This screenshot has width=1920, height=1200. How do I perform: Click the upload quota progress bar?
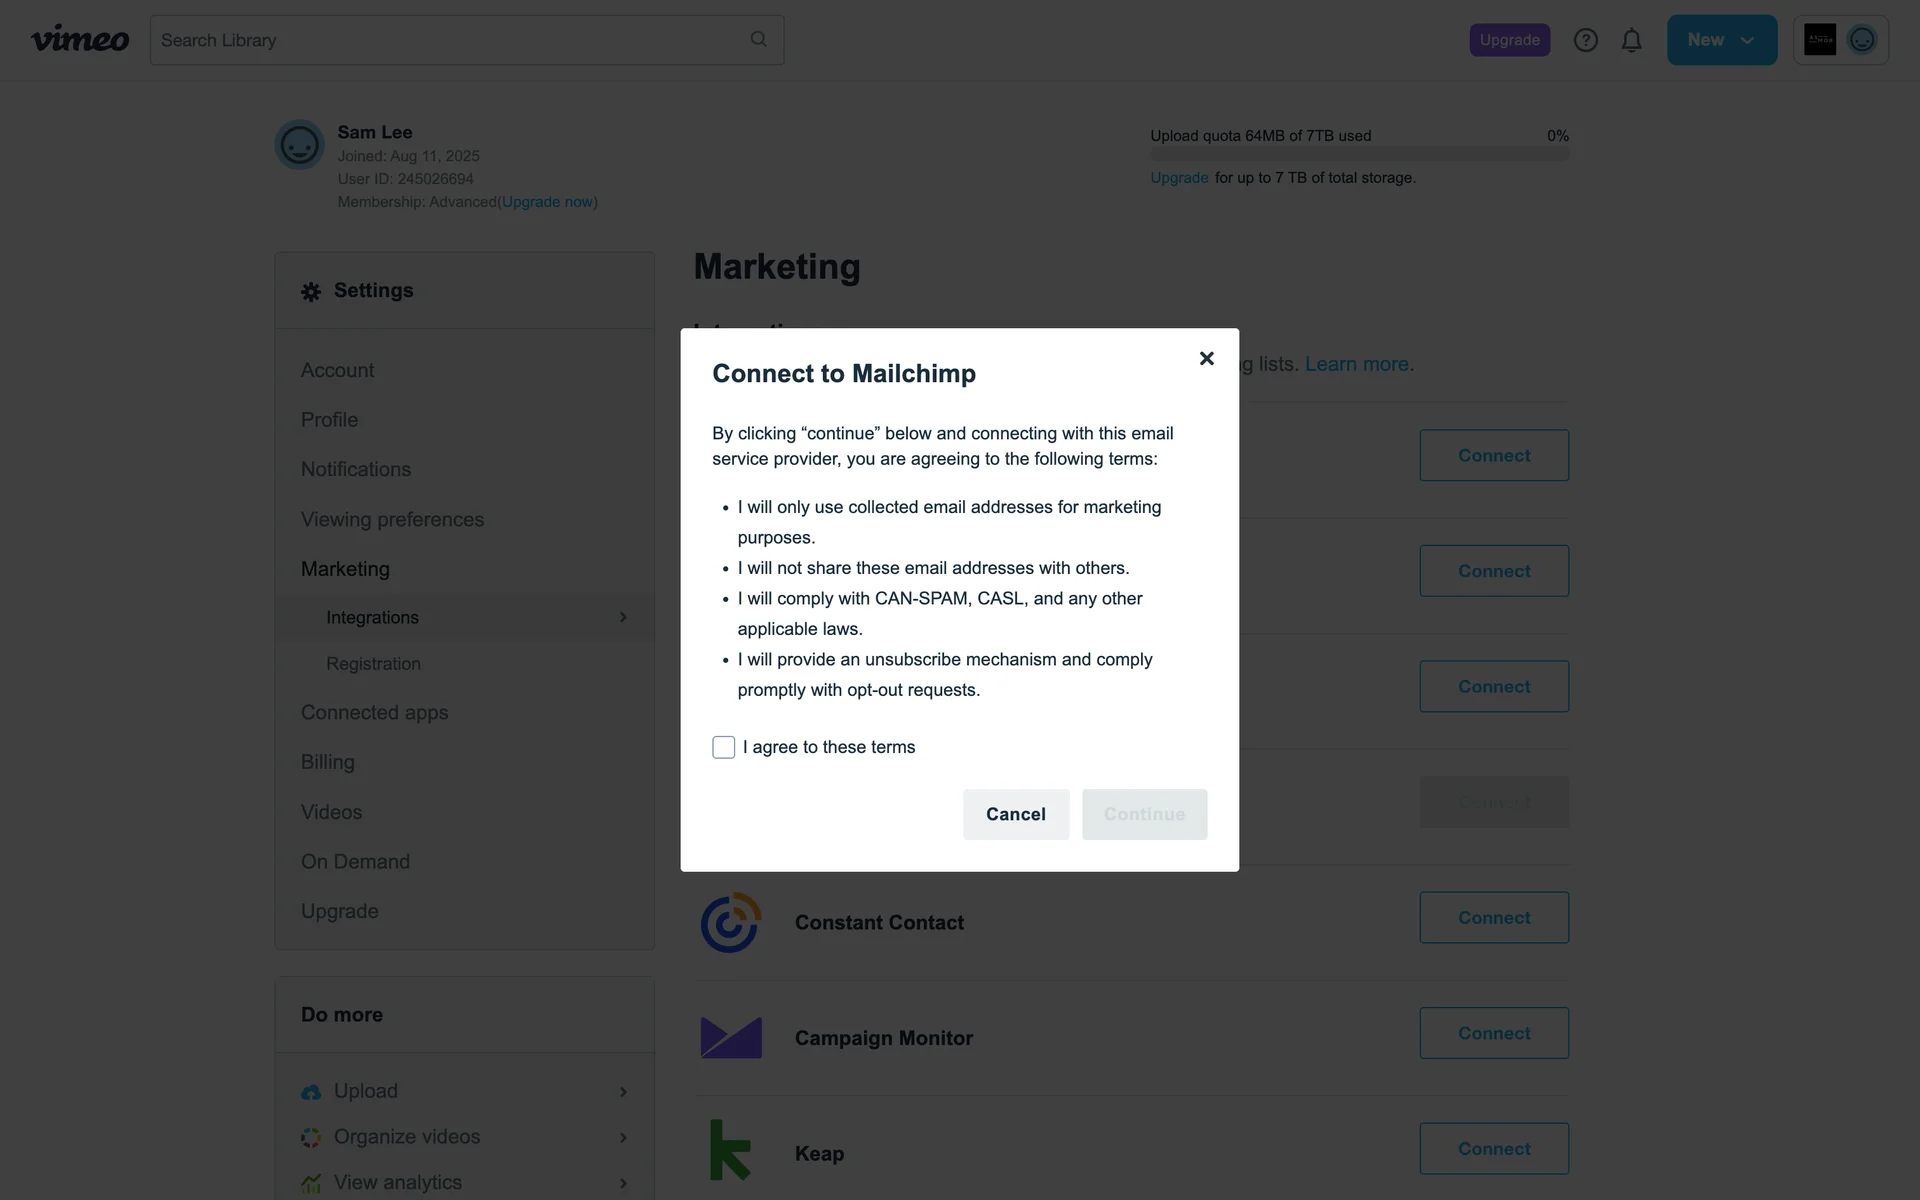pyautogui.click(x=1358, y=154)
